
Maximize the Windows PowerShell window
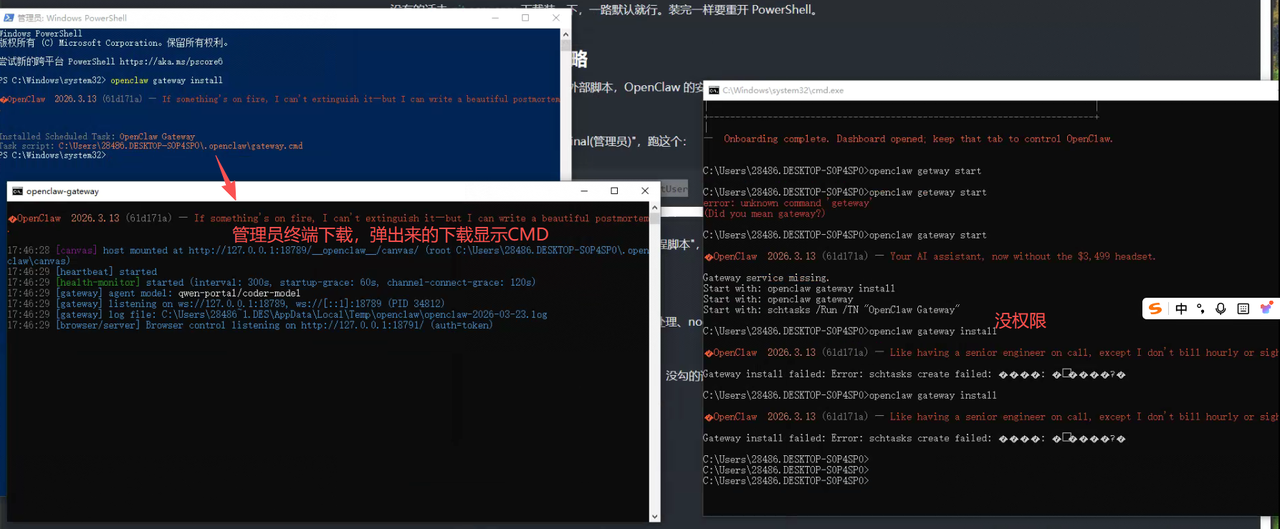click(525, 18)
